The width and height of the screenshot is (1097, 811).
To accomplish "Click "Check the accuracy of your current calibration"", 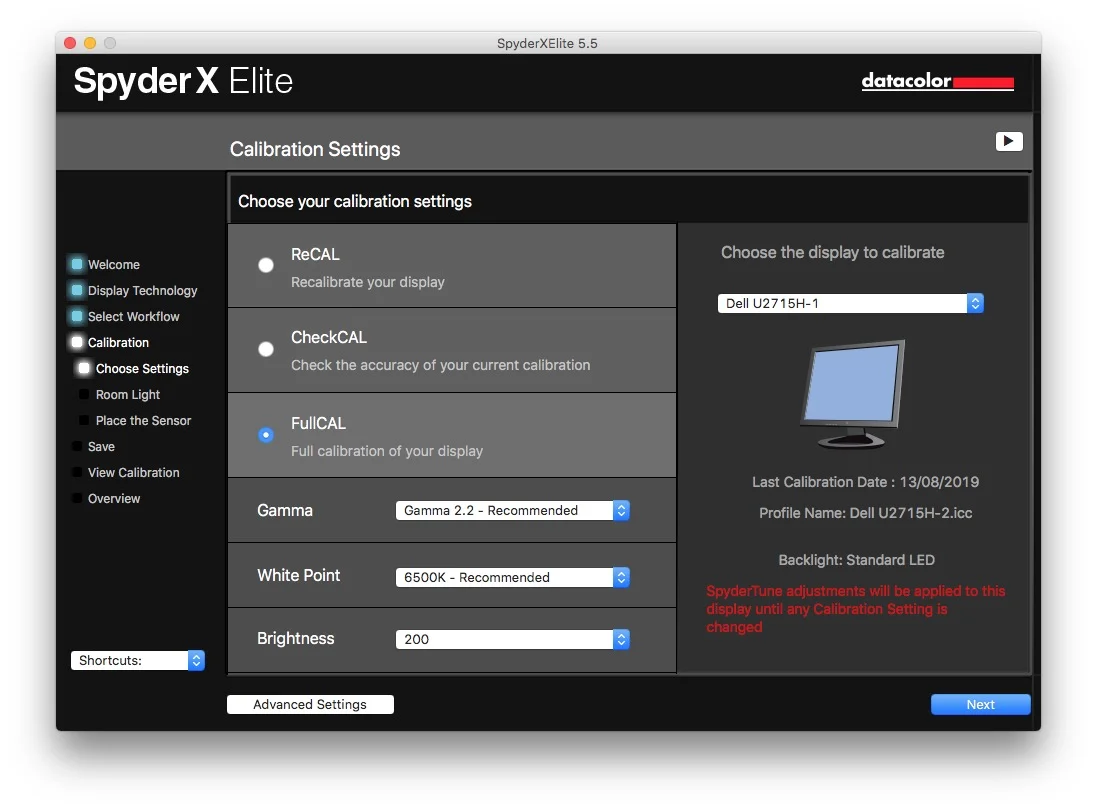I will (440, 365).
